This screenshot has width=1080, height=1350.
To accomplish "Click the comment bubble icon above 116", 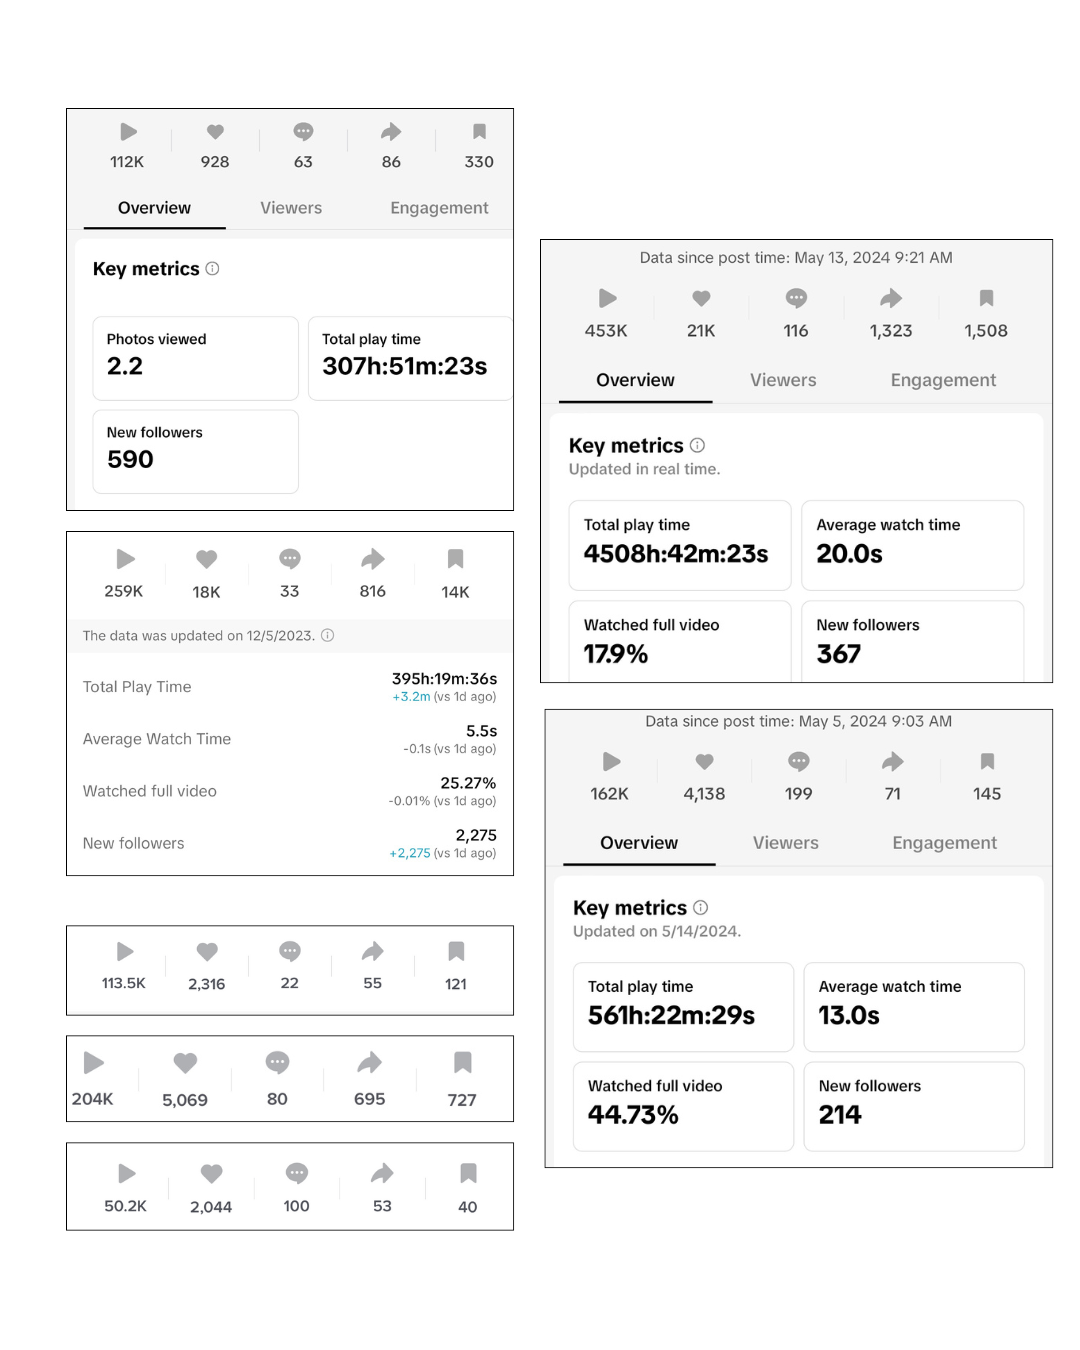I will (796, 298).
